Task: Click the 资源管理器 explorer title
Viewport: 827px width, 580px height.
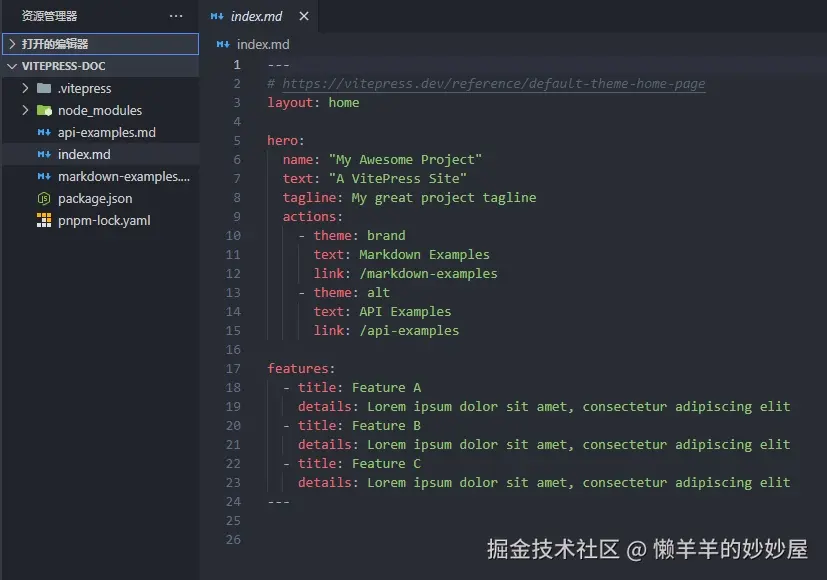Action: point(49,16)
